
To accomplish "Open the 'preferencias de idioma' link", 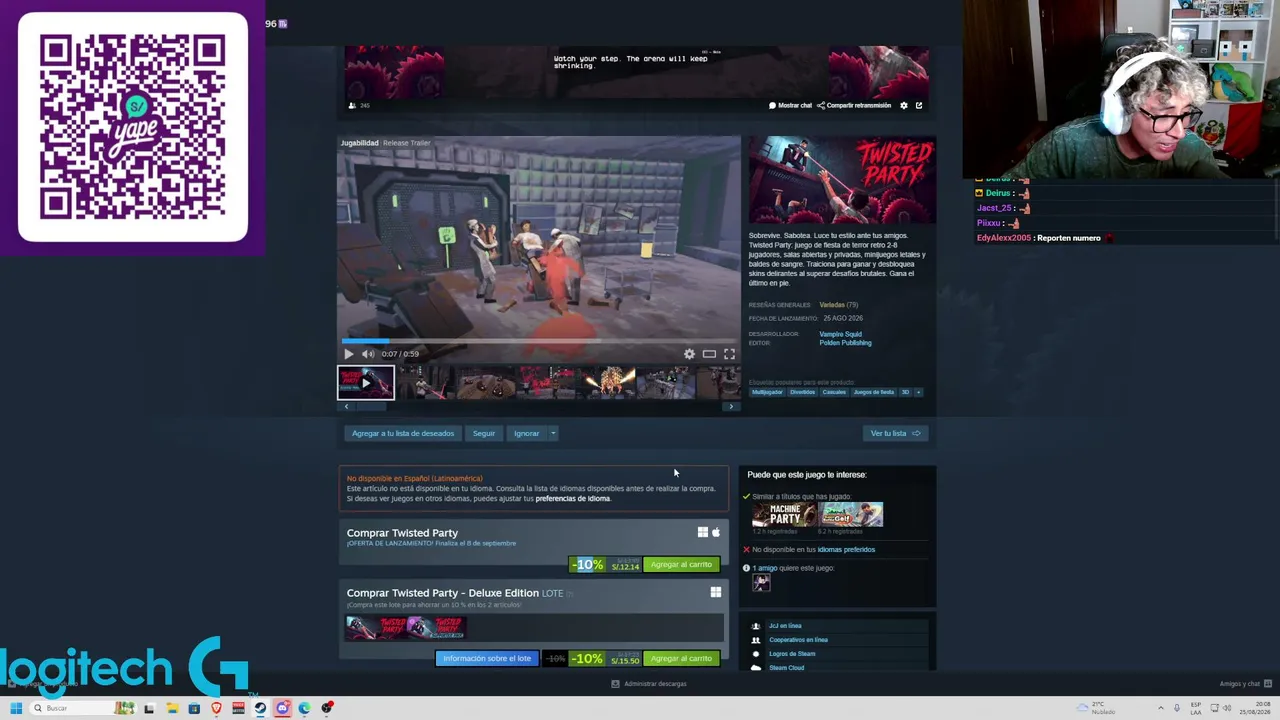I will [573, 499].
